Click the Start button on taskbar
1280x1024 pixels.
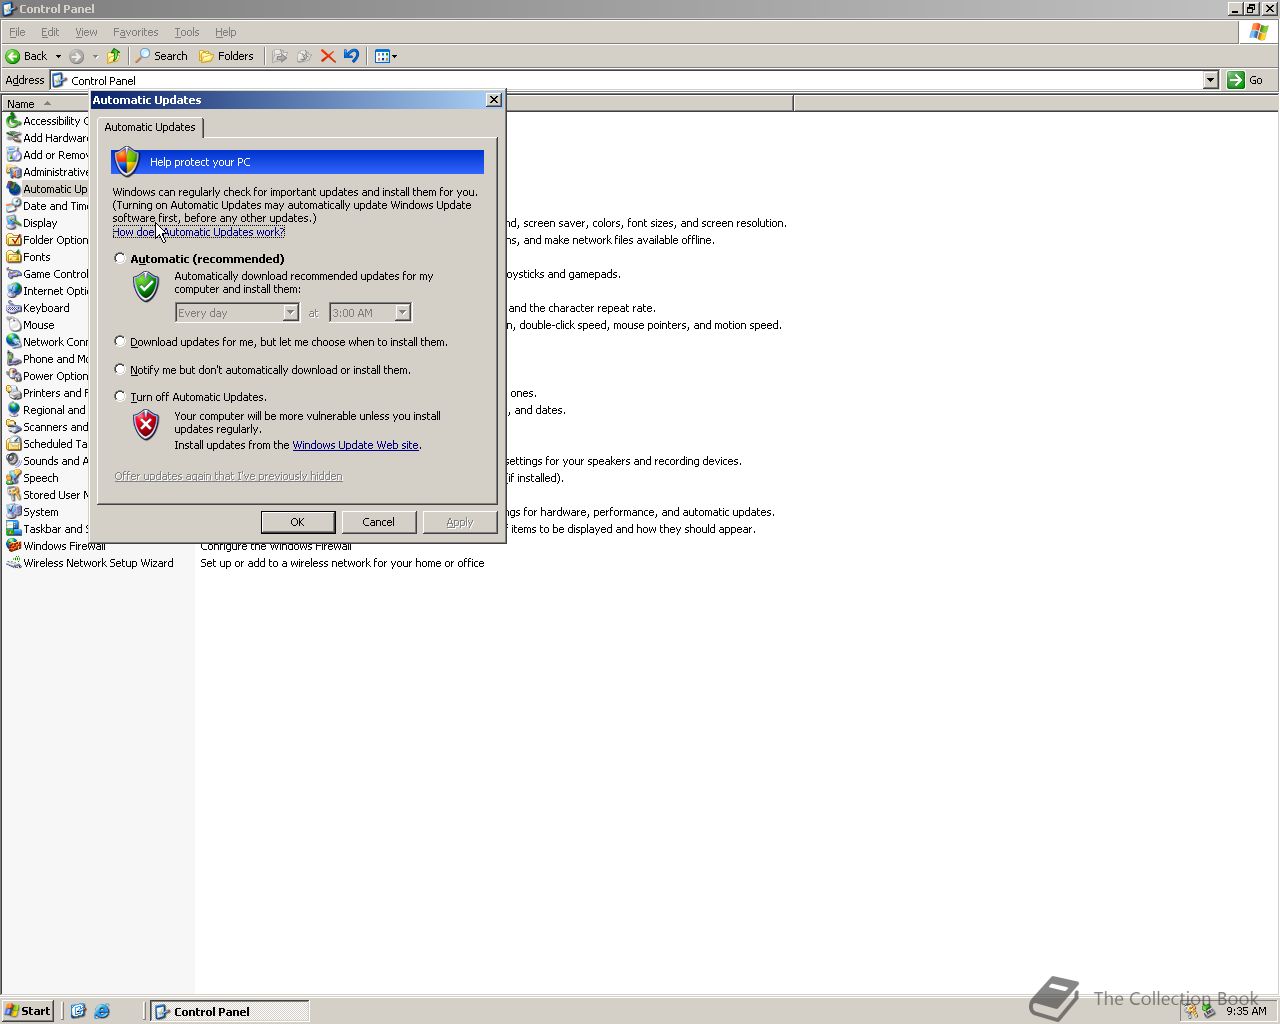[x=28, y=1011]
